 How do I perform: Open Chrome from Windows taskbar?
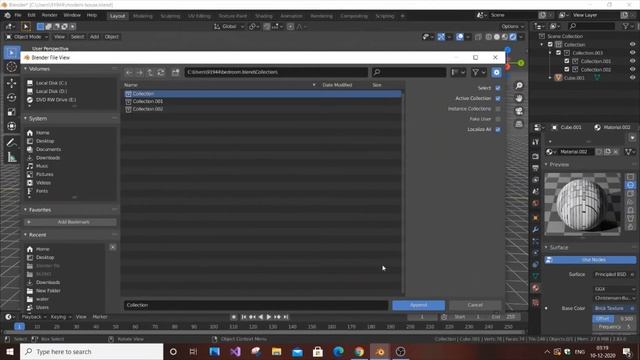[359, 351]
